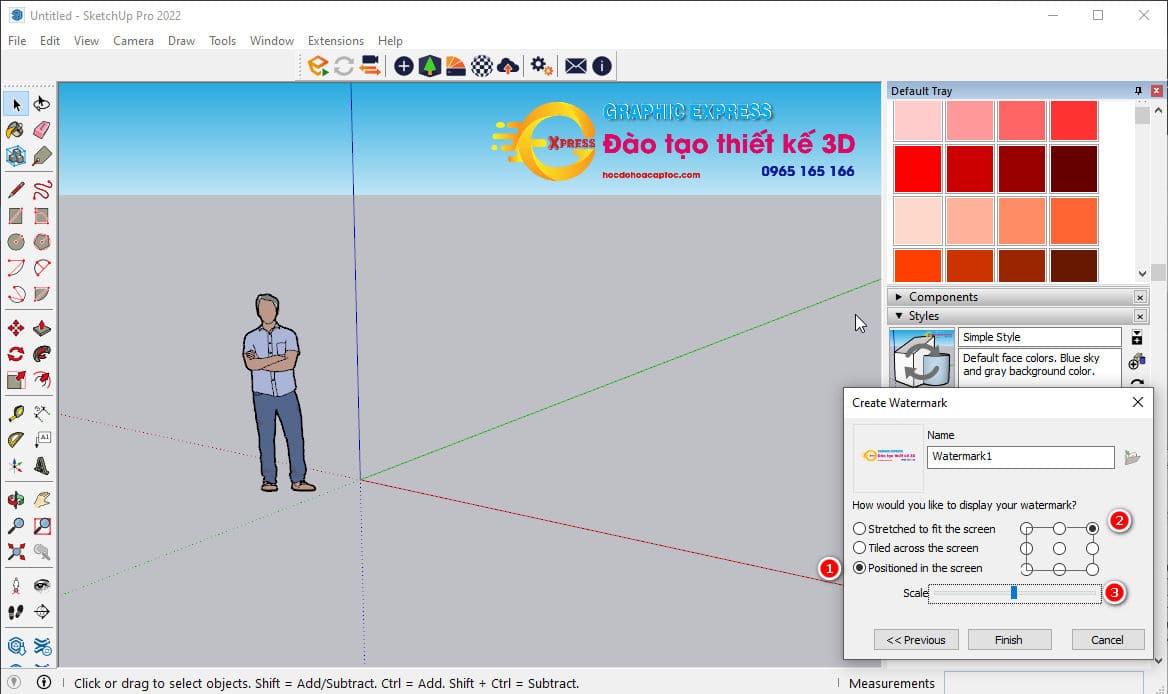This screenshot has width=1168, height=694.
Task: Select the Eraser tool
Action: click(41, 130)
